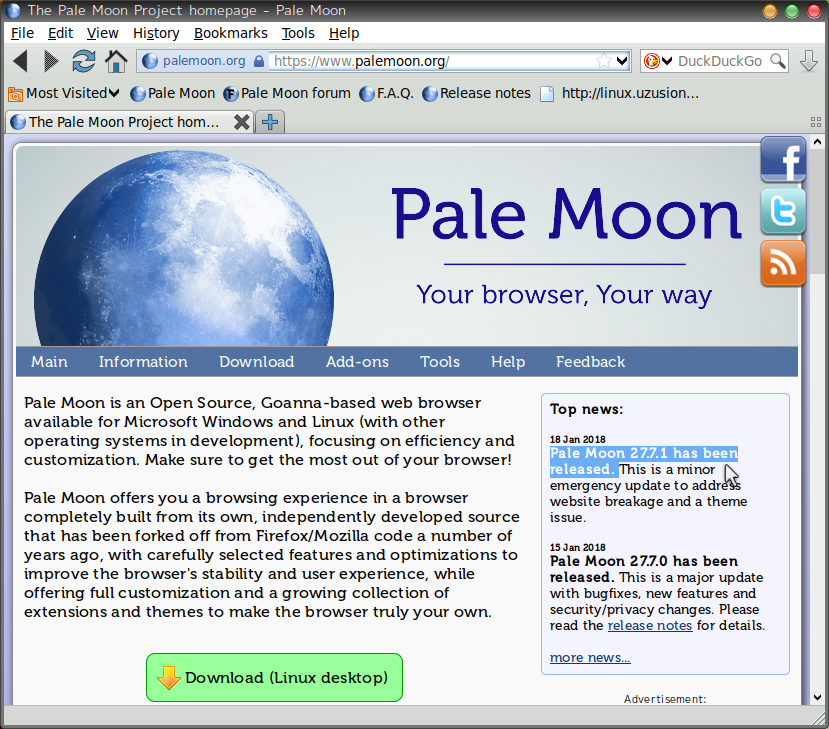
Task: Open the search engine selector dropdown
Action: pyautogui.click(x=657, y=61)
